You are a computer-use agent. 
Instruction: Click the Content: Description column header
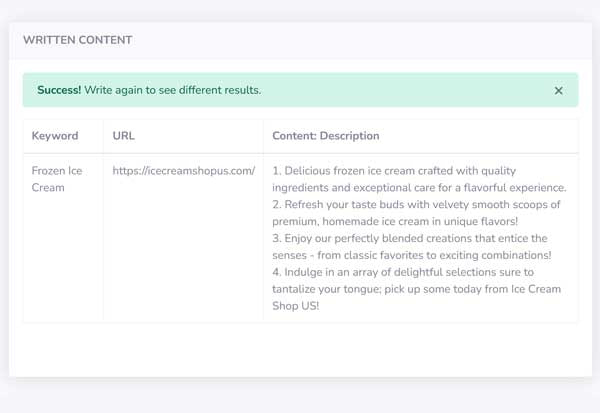click(326, 136)
